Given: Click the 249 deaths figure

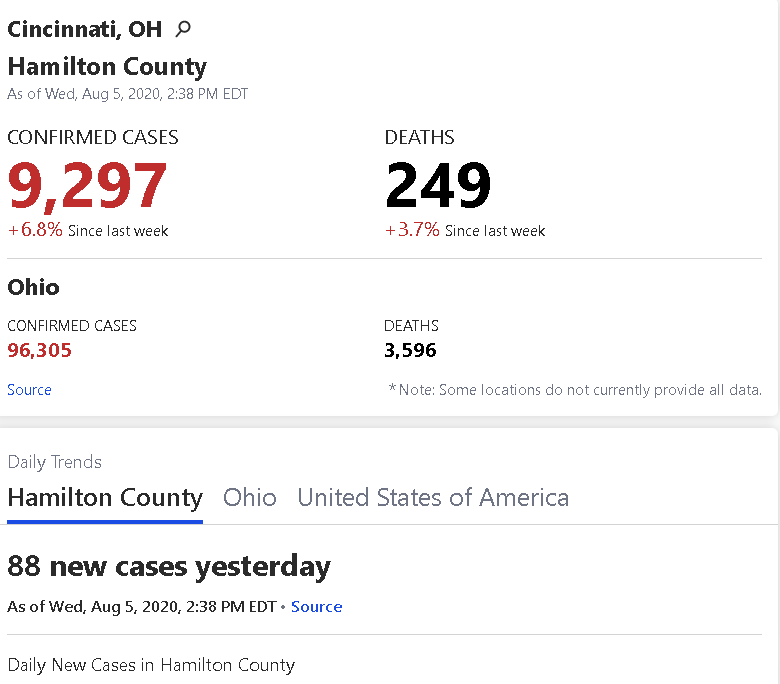Looking at the screenshot, I should click(x=438, y=185).
